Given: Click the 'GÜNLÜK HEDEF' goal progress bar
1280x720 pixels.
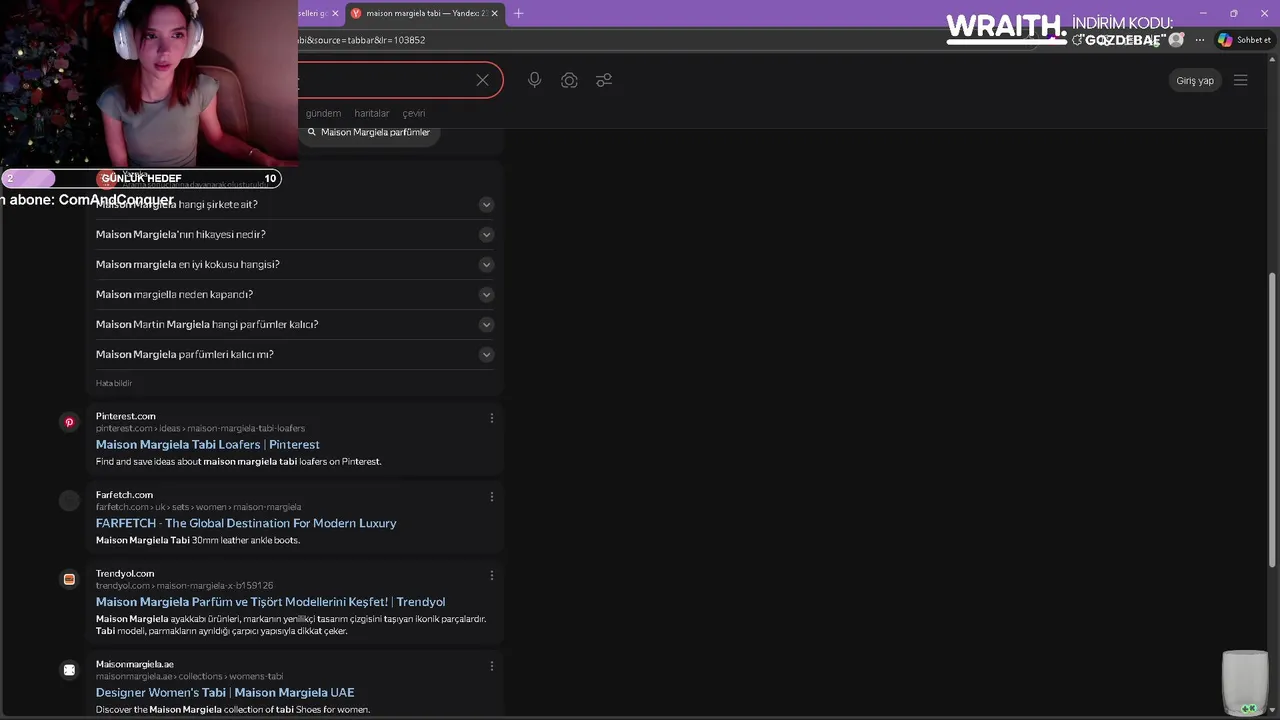Looking at the screenshot, I should click(141, 179).
